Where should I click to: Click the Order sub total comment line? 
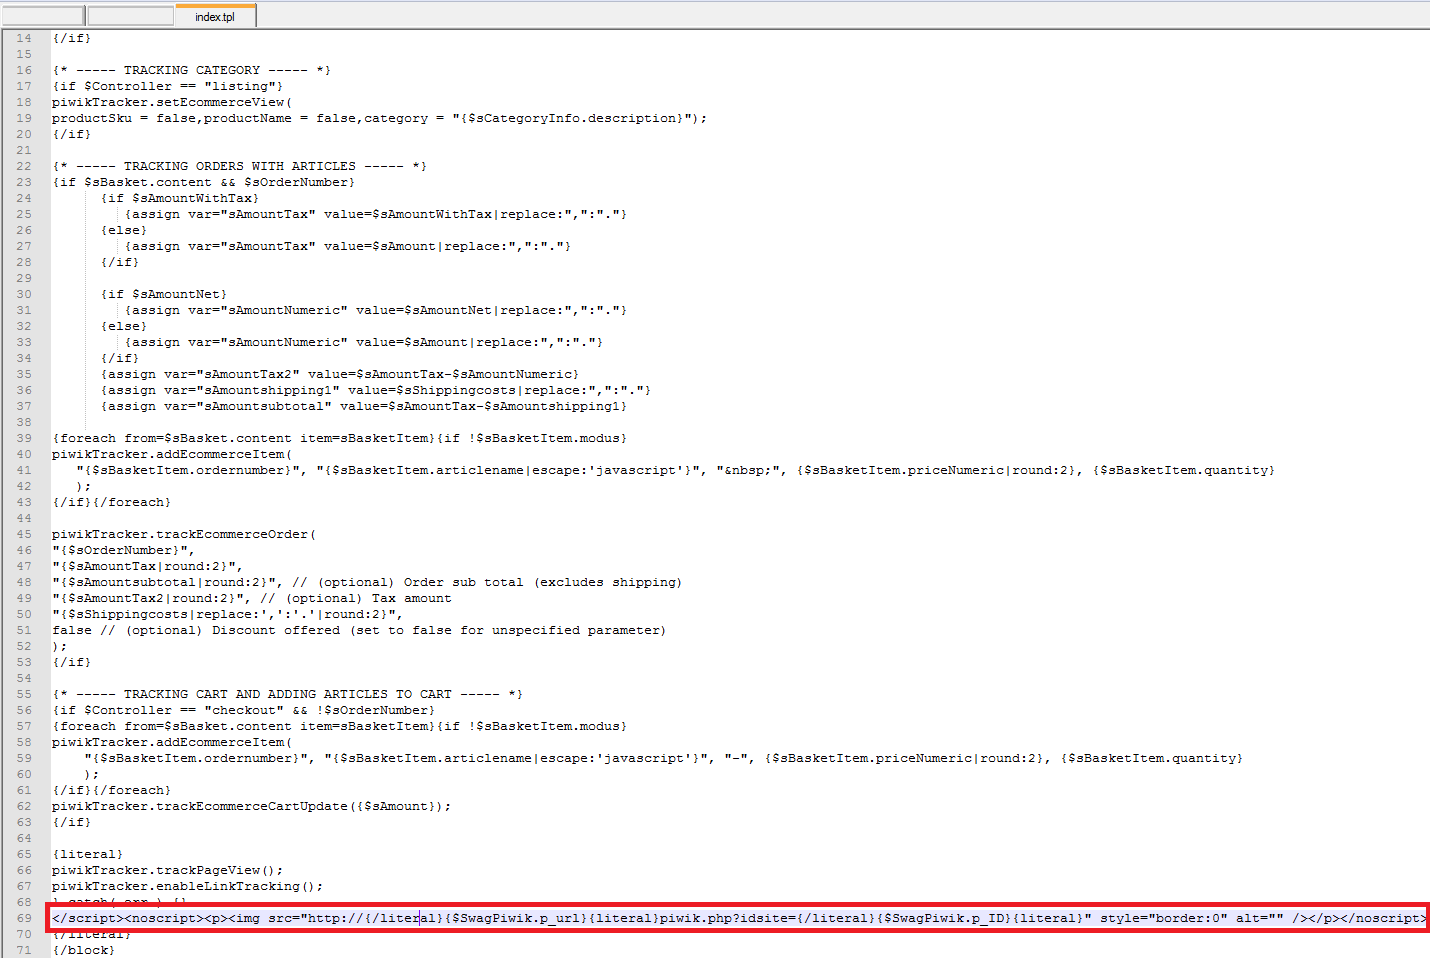click(368, 582)
